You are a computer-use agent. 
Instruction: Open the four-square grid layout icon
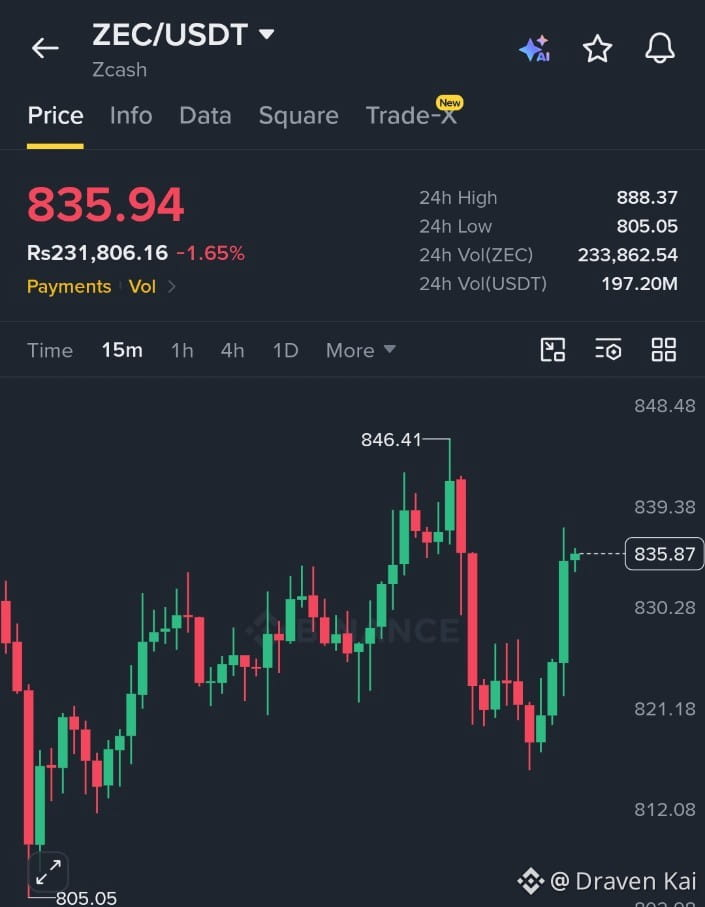tap(663, 350)
